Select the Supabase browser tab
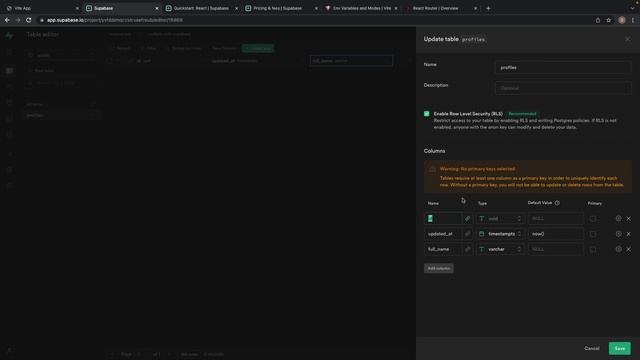This screenshot has width=640, height=360. click(x=122, y=8)
